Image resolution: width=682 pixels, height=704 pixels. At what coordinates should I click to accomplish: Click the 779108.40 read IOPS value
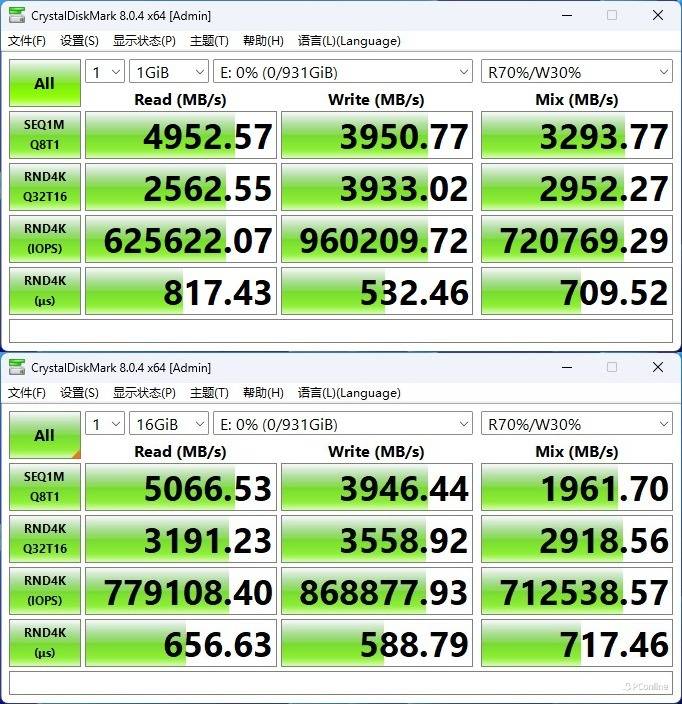[x=181, y=591]
